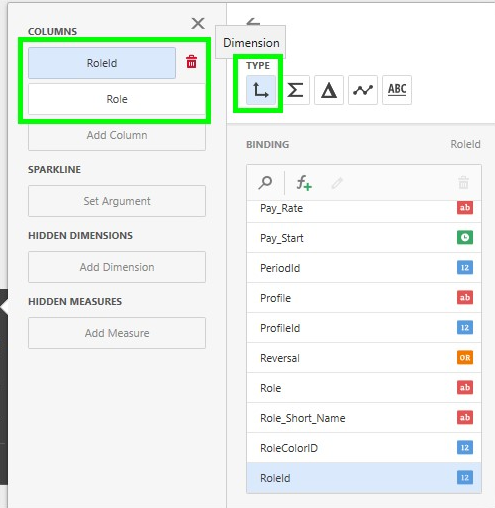Click the ab string badge beside Pay_Rate
This screenshot has height=508, width=495.
[x=465, y=208]
